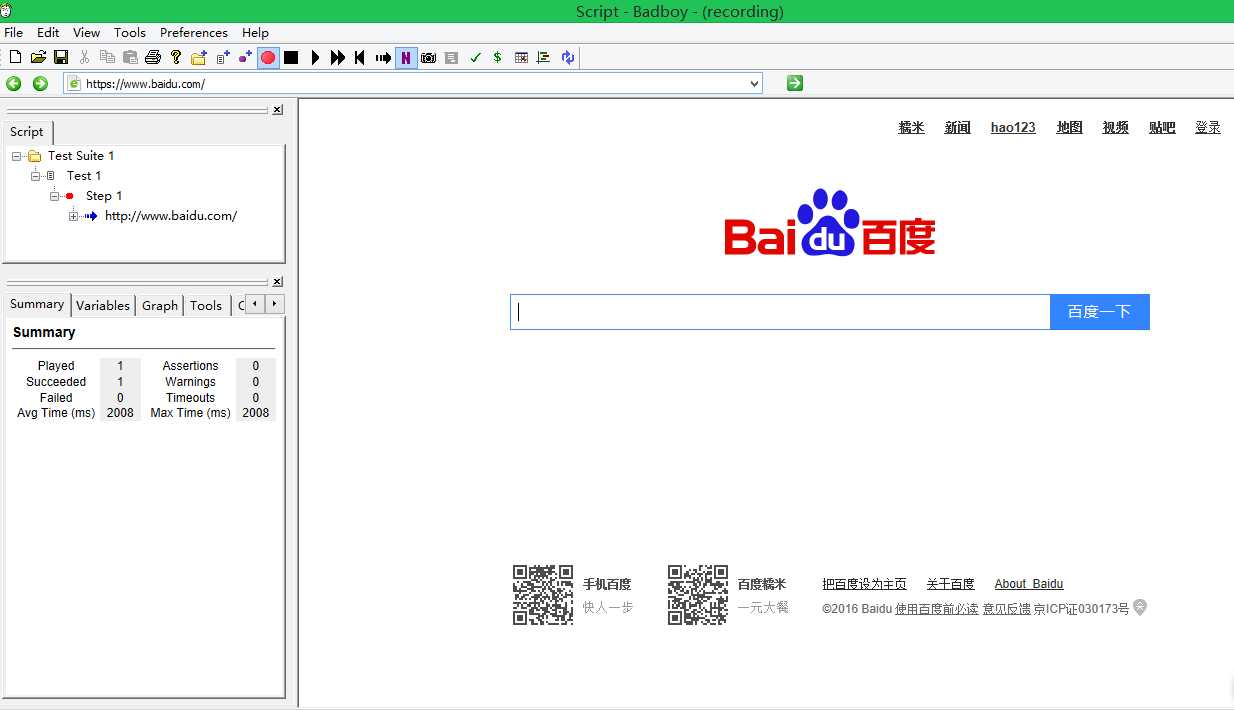
Task: Open the Tools menu
Action: pyautogui.click(x=130, y=33)
